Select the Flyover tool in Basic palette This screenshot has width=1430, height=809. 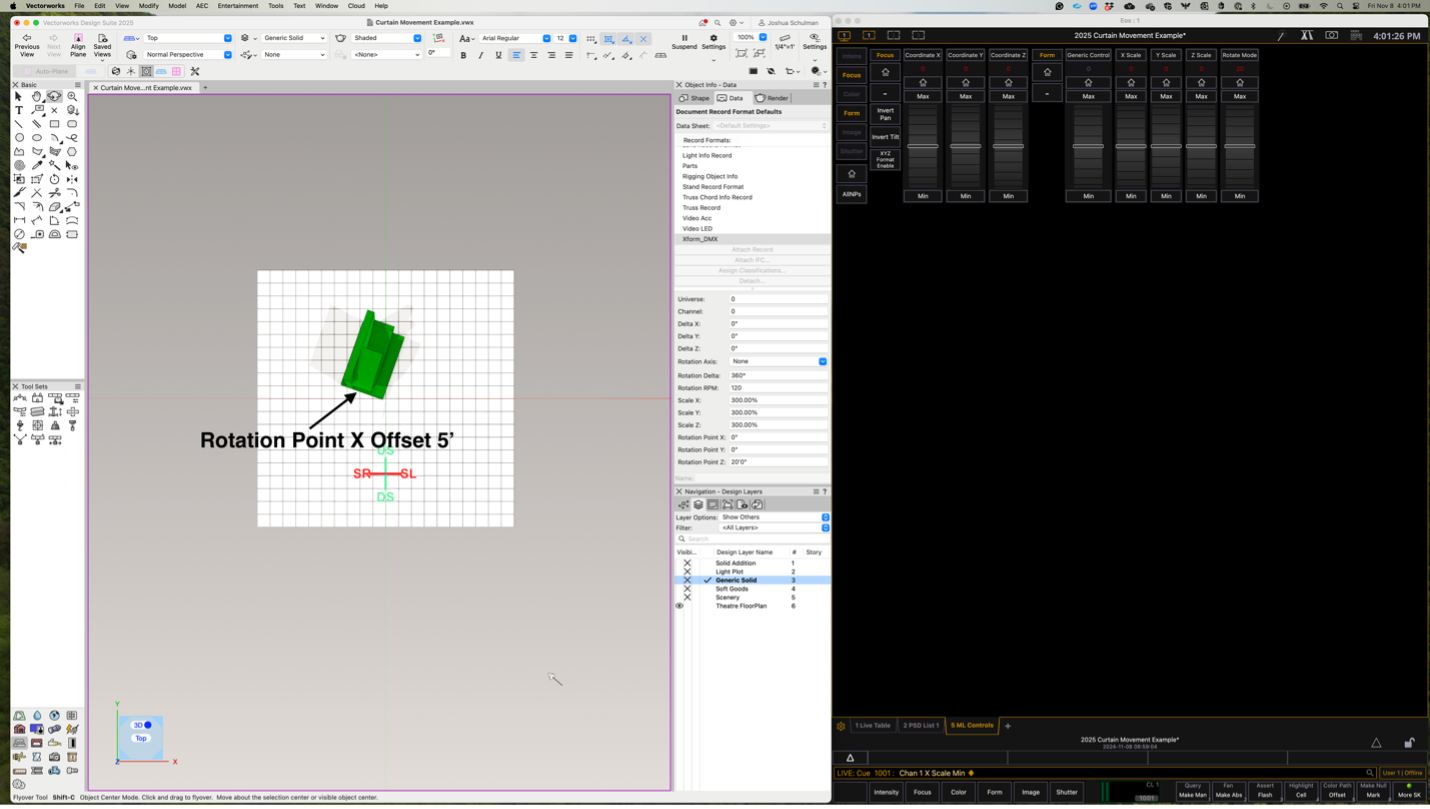click(x=54, y=97)
